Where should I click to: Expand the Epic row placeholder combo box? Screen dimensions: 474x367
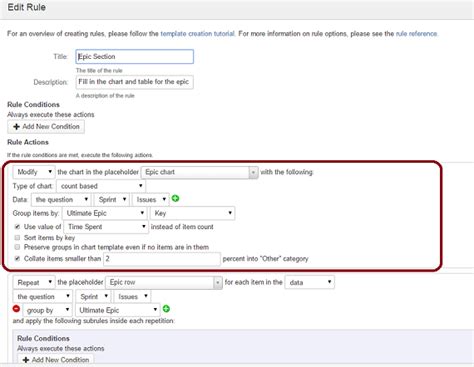[164, 282]
